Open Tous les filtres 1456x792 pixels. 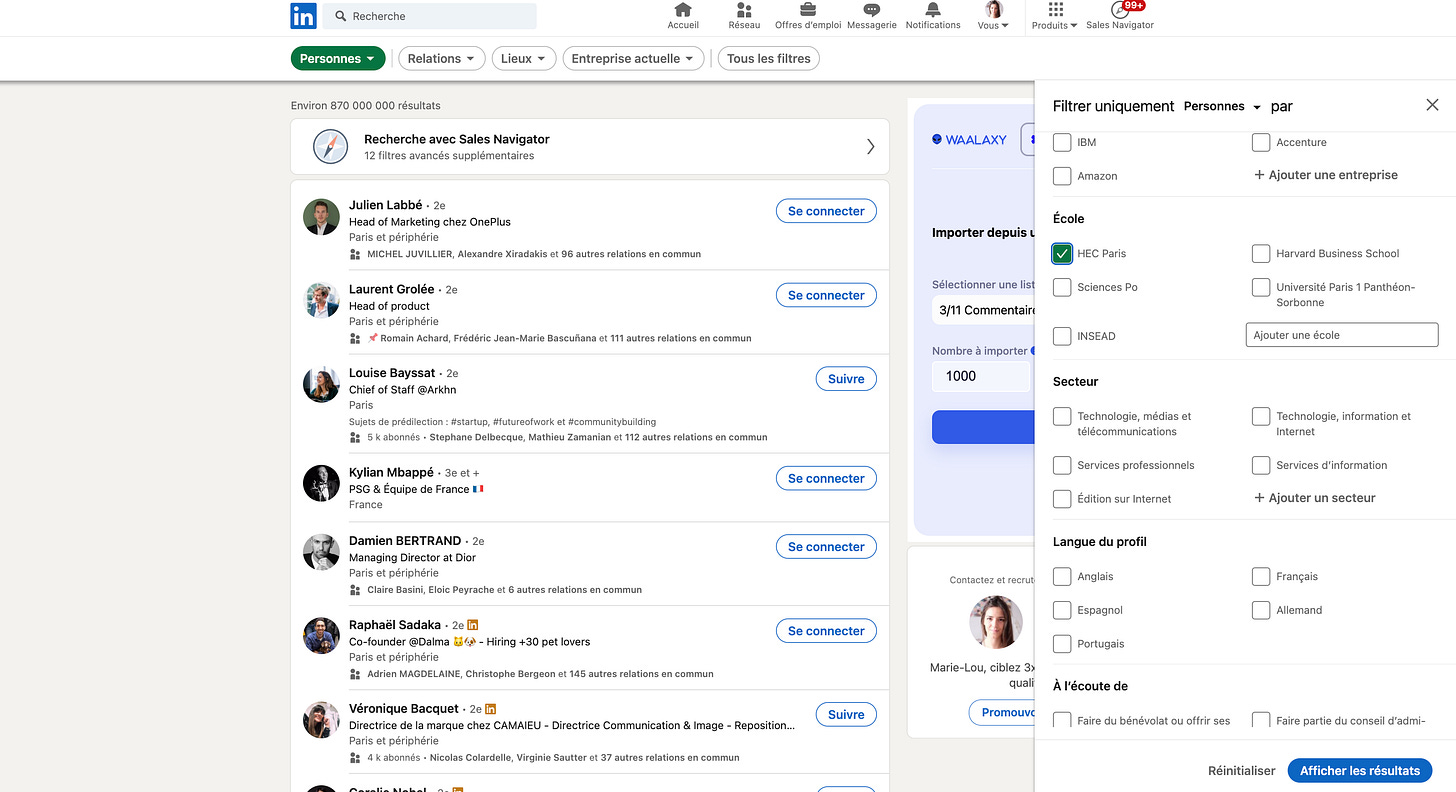coord(769,59)
